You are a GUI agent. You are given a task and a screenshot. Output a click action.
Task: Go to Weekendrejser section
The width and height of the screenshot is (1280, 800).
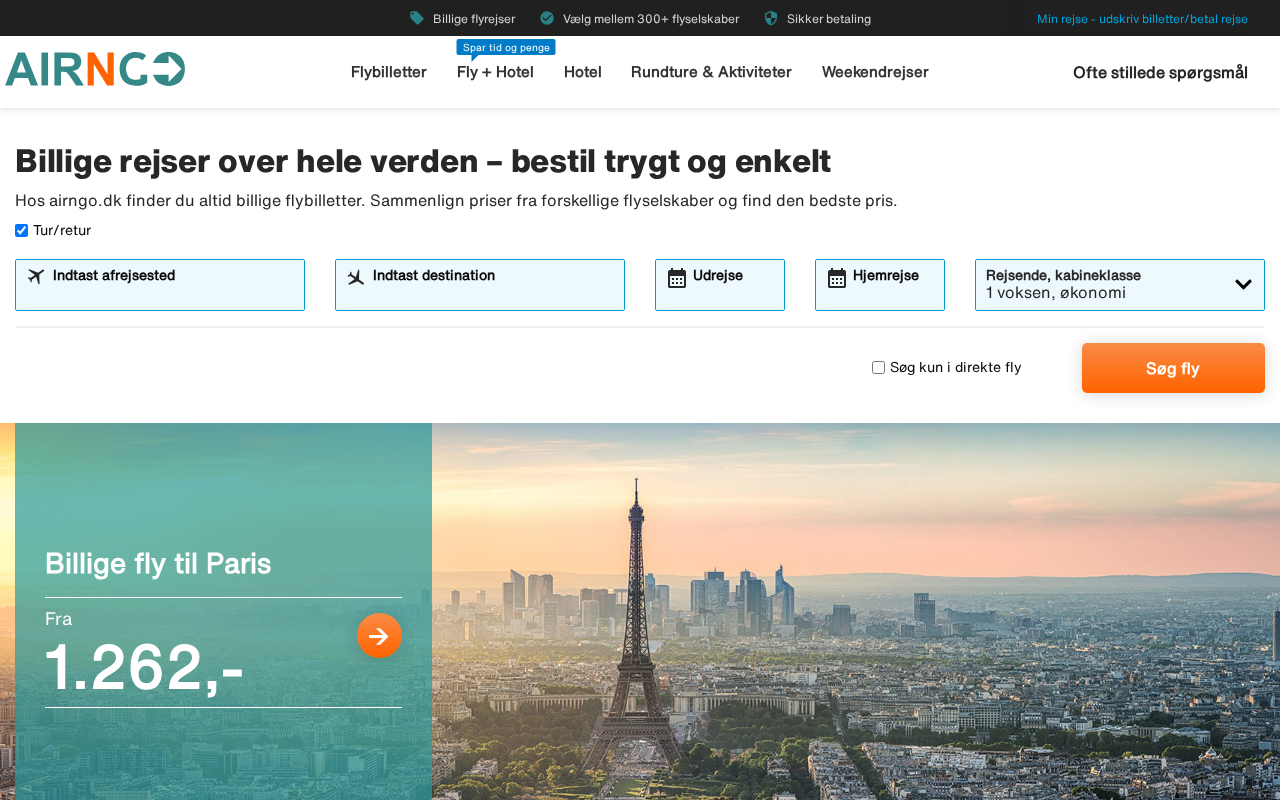tap(875, 72)
